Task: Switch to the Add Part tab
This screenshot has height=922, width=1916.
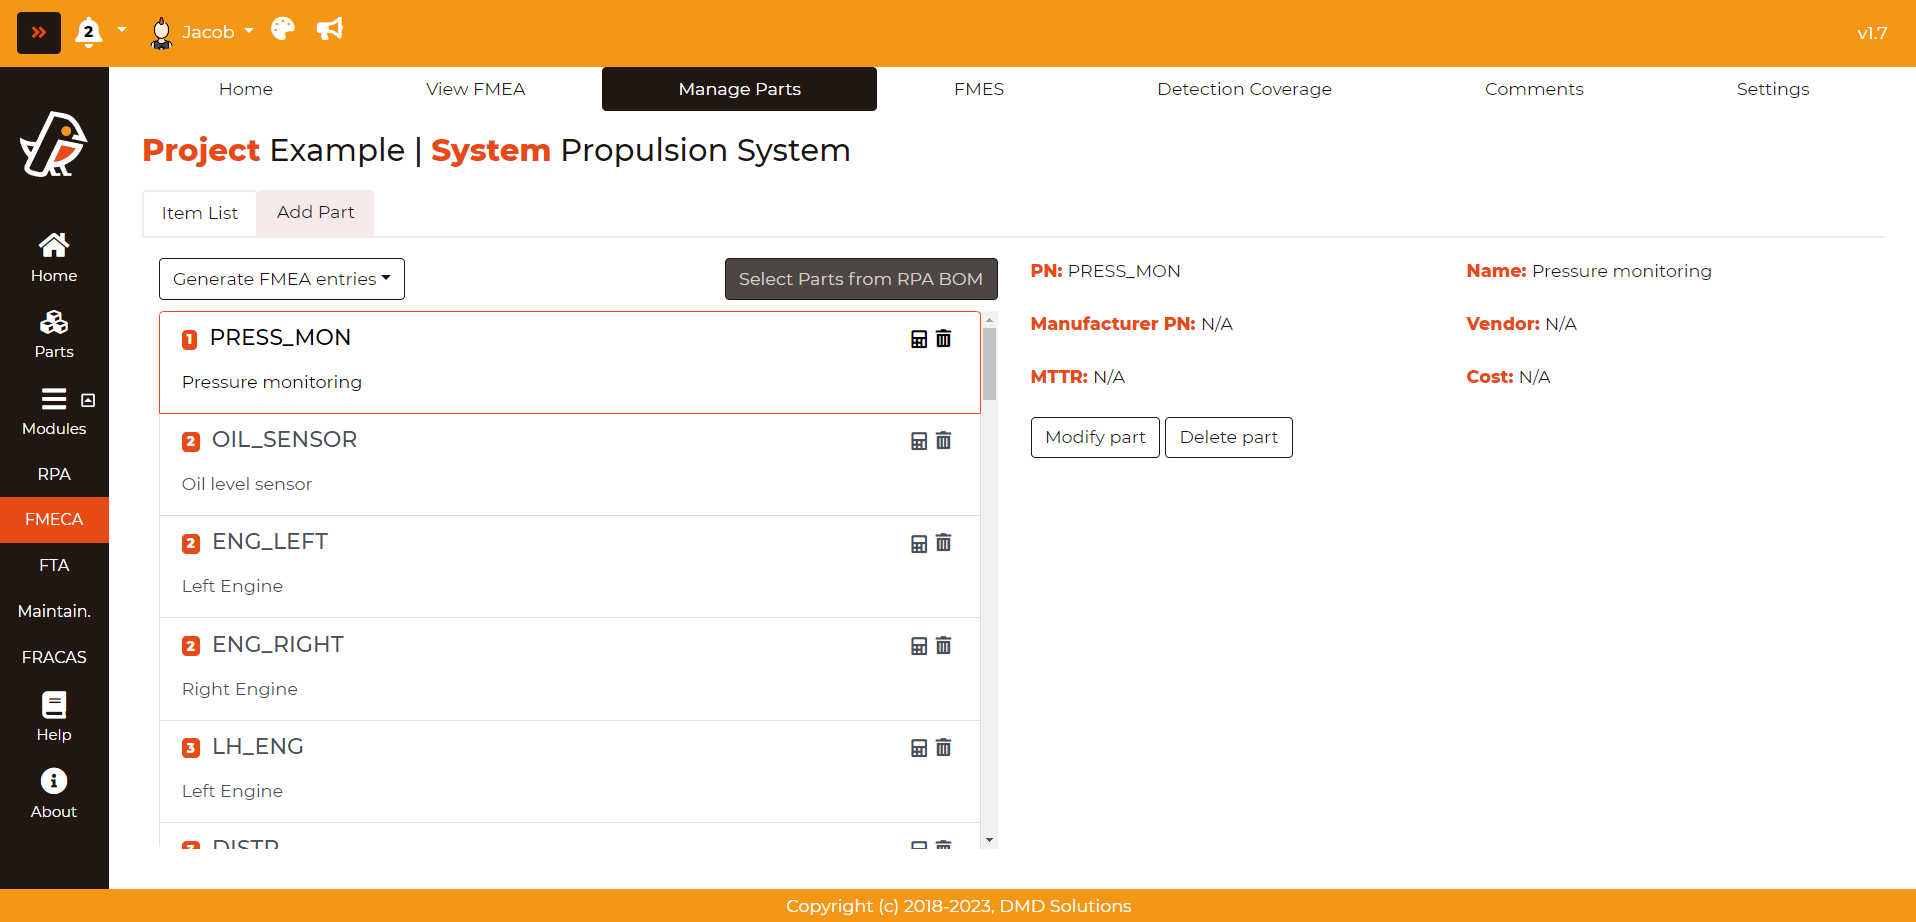Action: pos(315,212)
